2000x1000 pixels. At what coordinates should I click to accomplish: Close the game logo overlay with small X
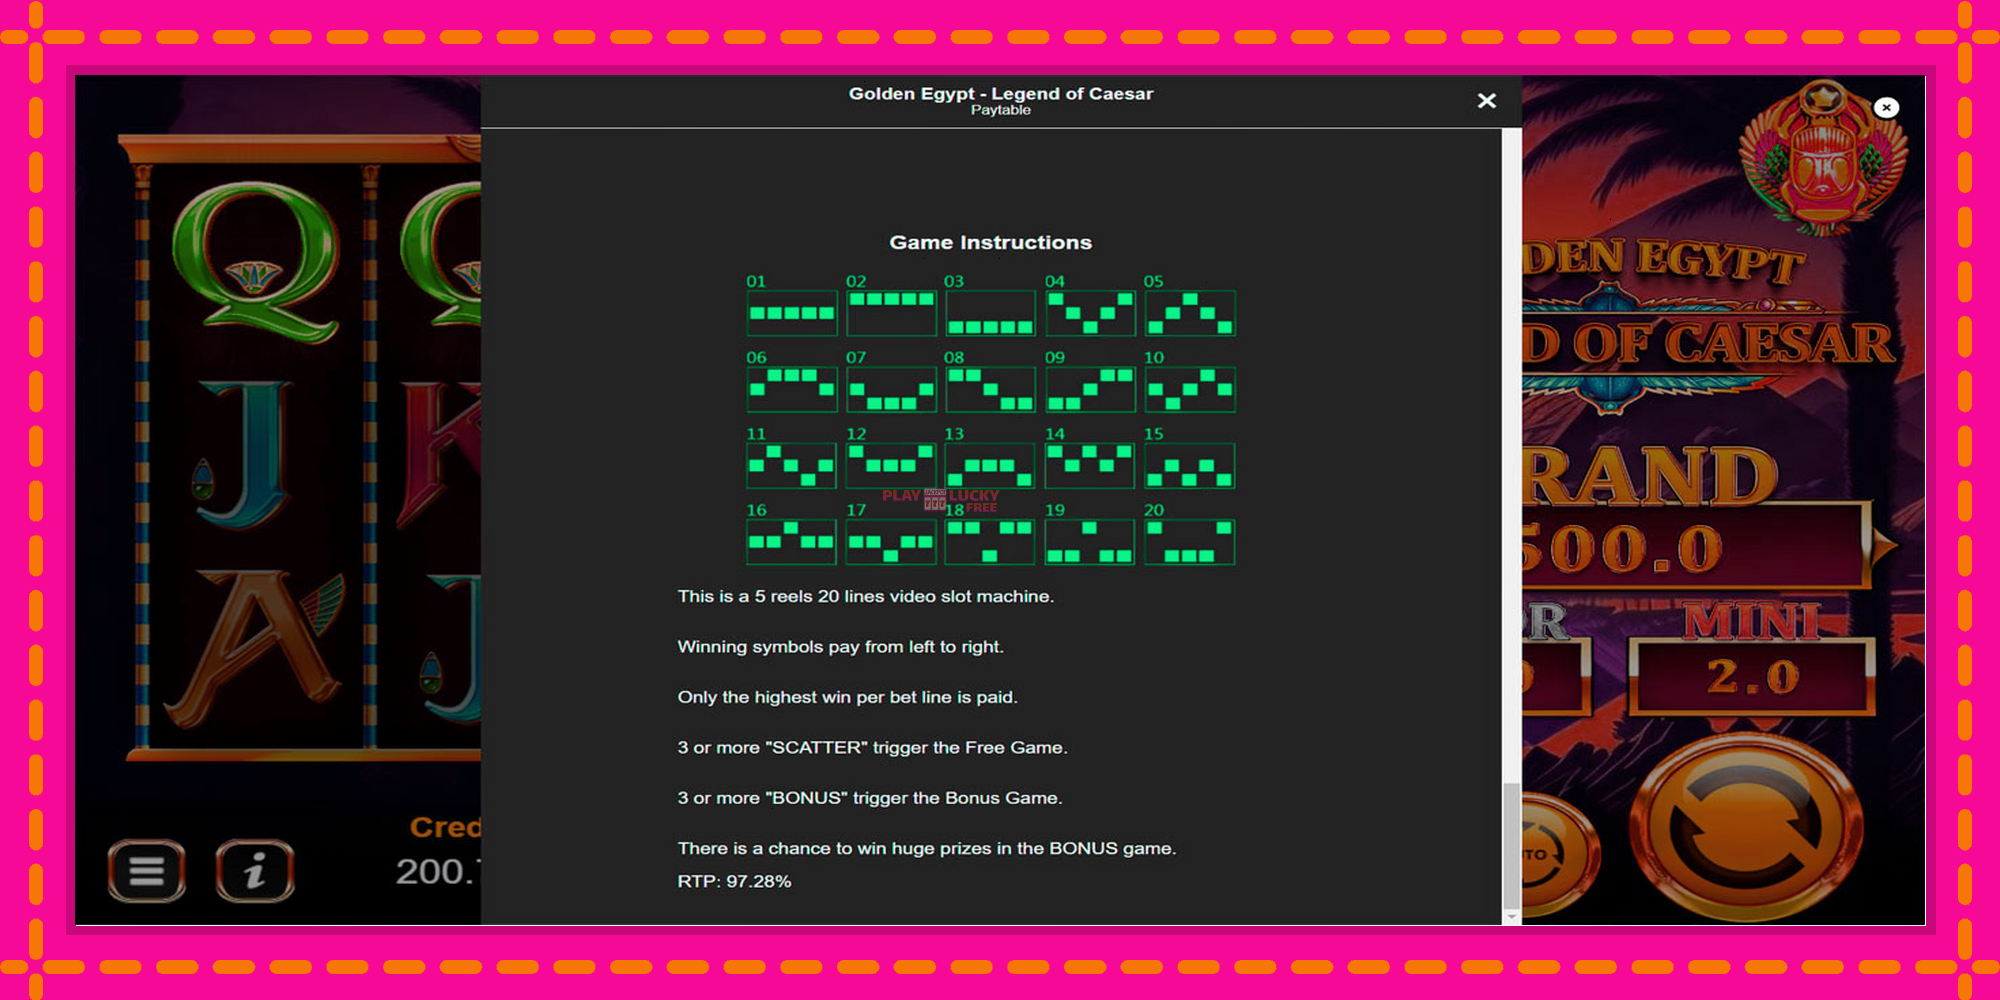point(1886,107)
